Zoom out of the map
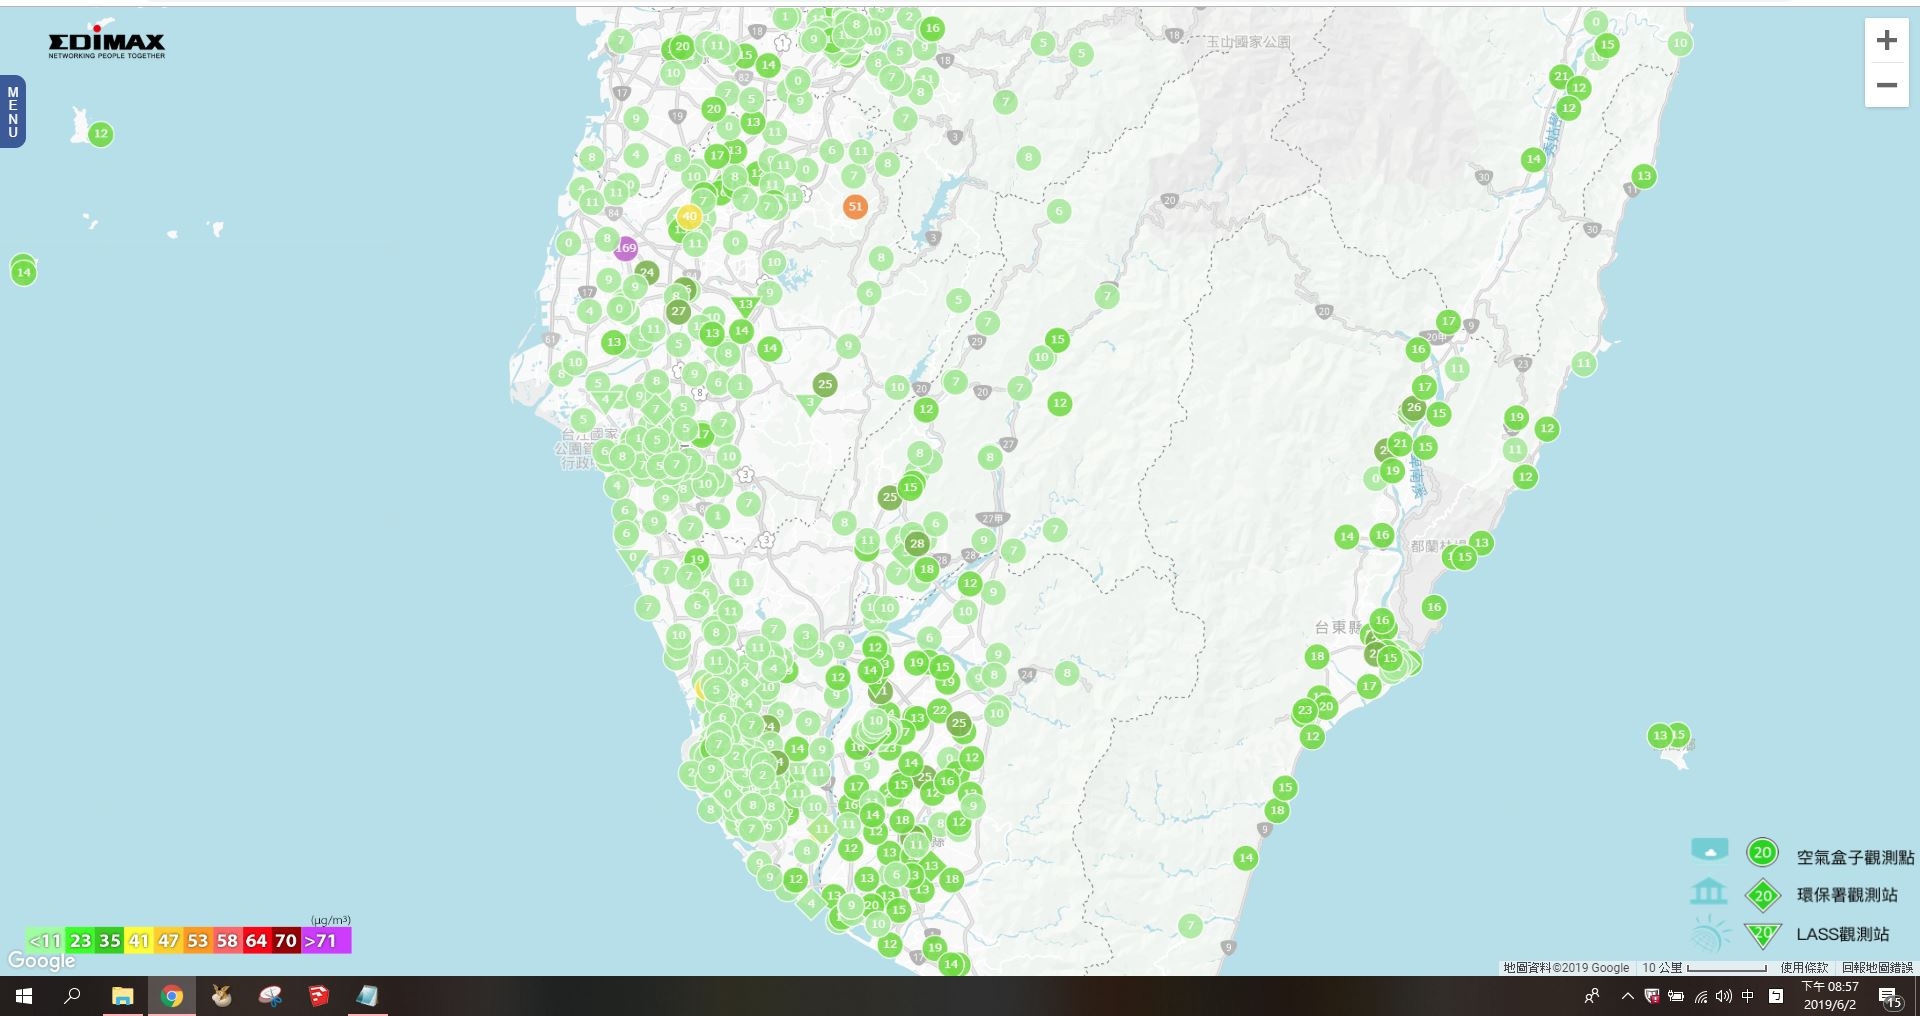Viewport: 1920px width, 1016px height. point(1887,85)
